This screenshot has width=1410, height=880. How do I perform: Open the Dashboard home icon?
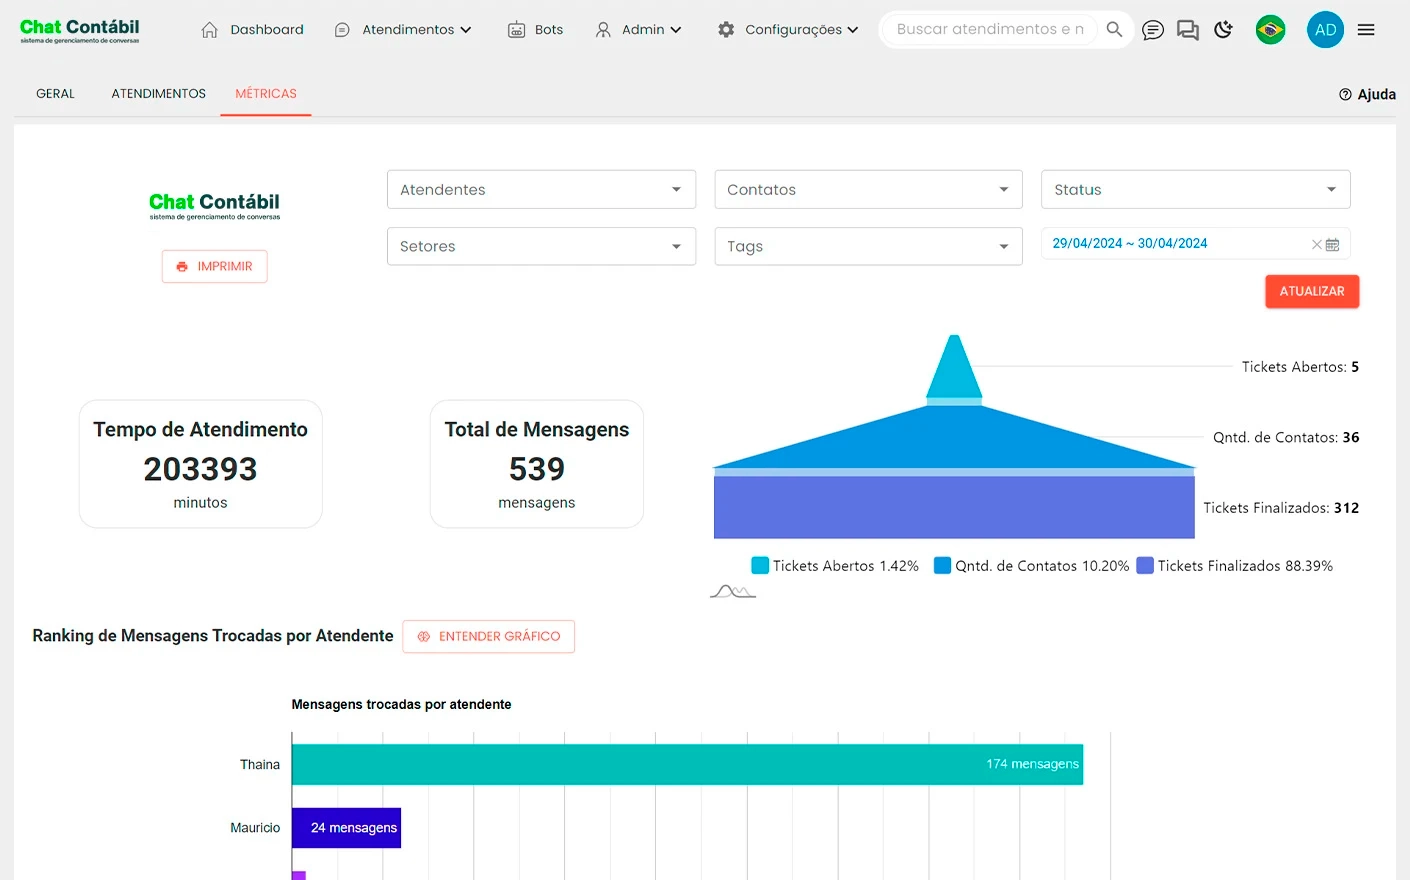[209, 30]
